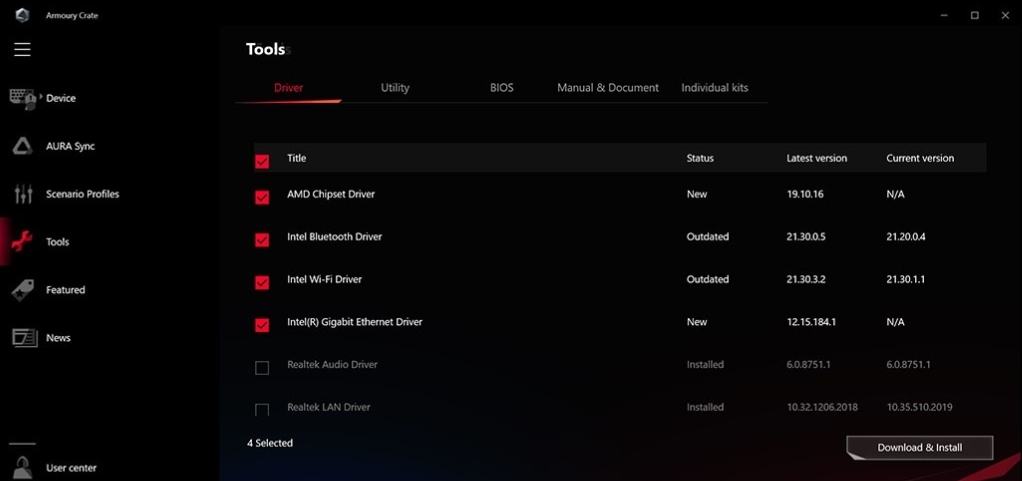Go to Scenario Profiles label in the sidebar
Screen dimensions: 1022x481
tap(83, 194)
